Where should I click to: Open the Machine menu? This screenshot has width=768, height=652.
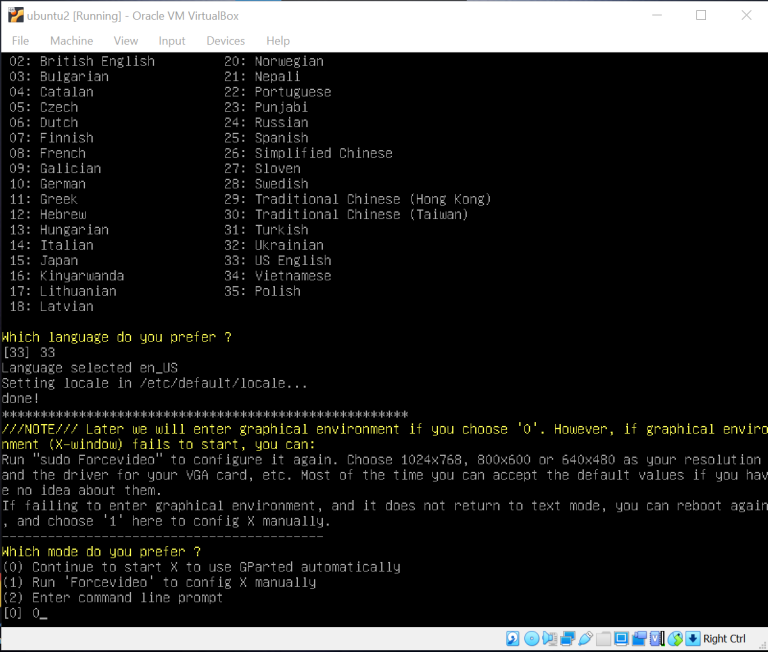click(71, 41)
